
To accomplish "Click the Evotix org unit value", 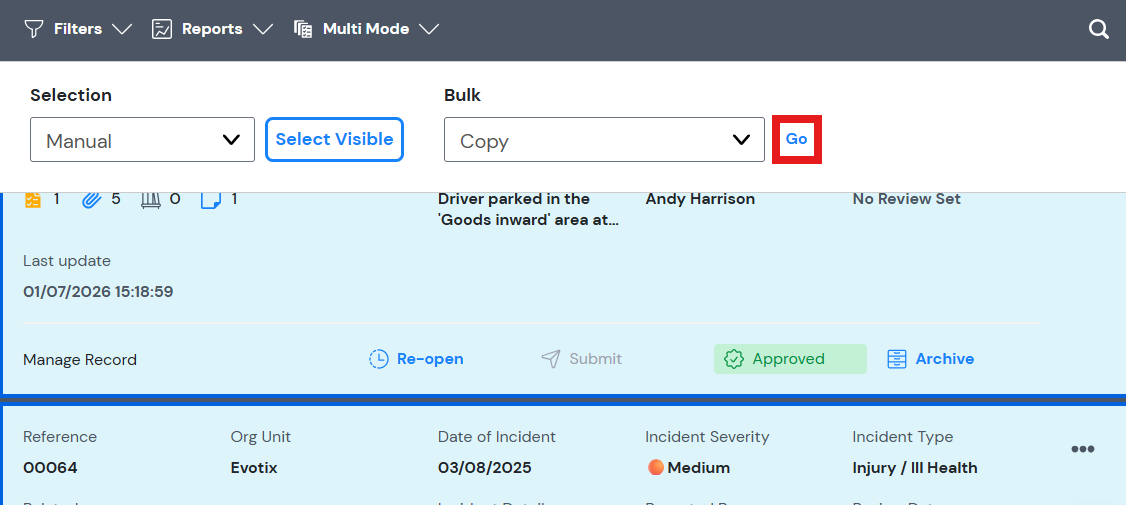I will 253,468.
